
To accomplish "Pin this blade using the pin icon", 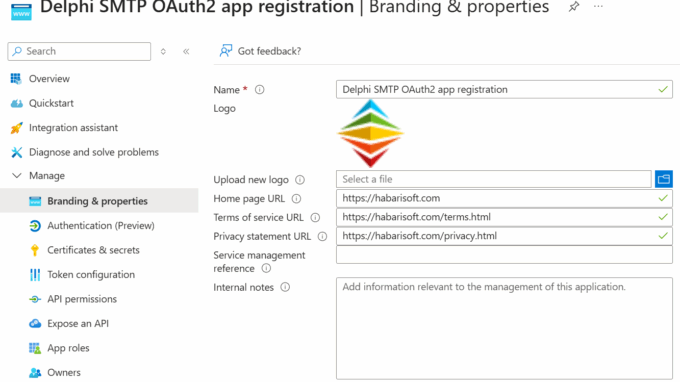I will click(x=574, y=7).
